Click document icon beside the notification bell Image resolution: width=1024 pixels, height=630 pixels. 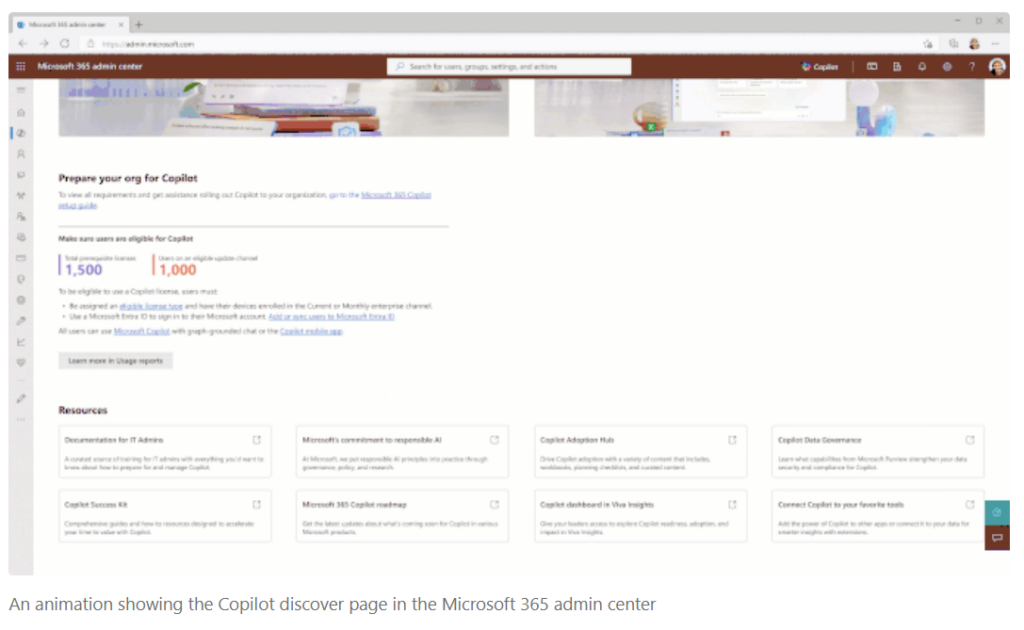[897, 67]
